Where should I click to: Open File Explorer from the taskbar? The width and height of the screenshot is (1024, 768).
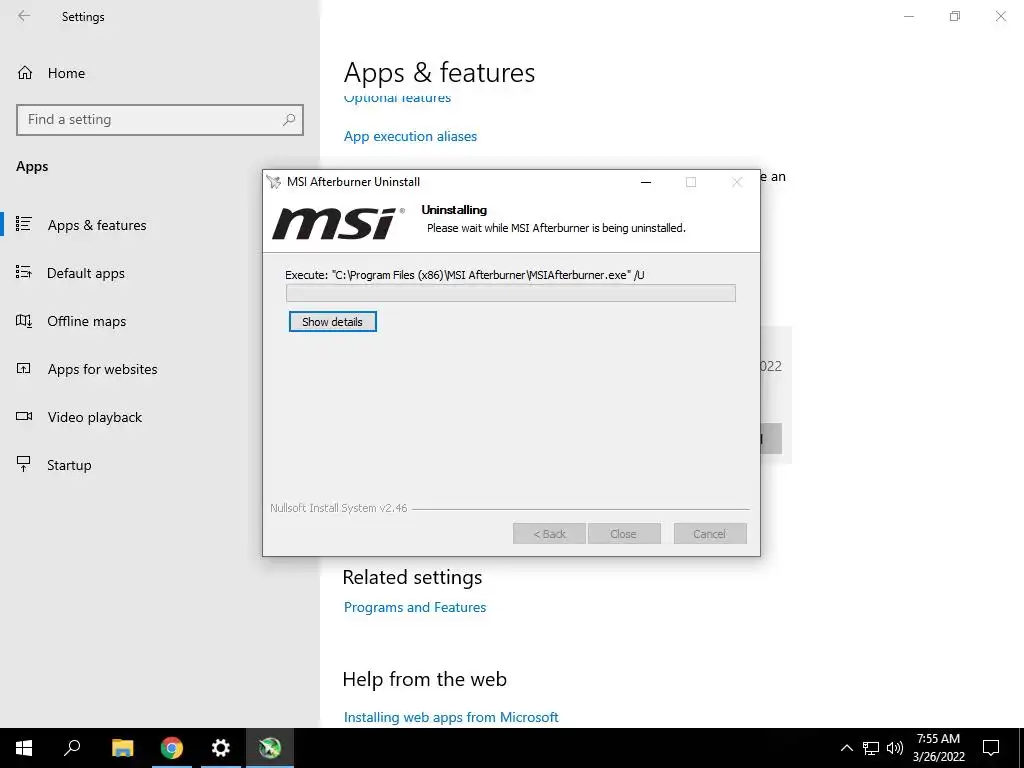pos(122,748)
